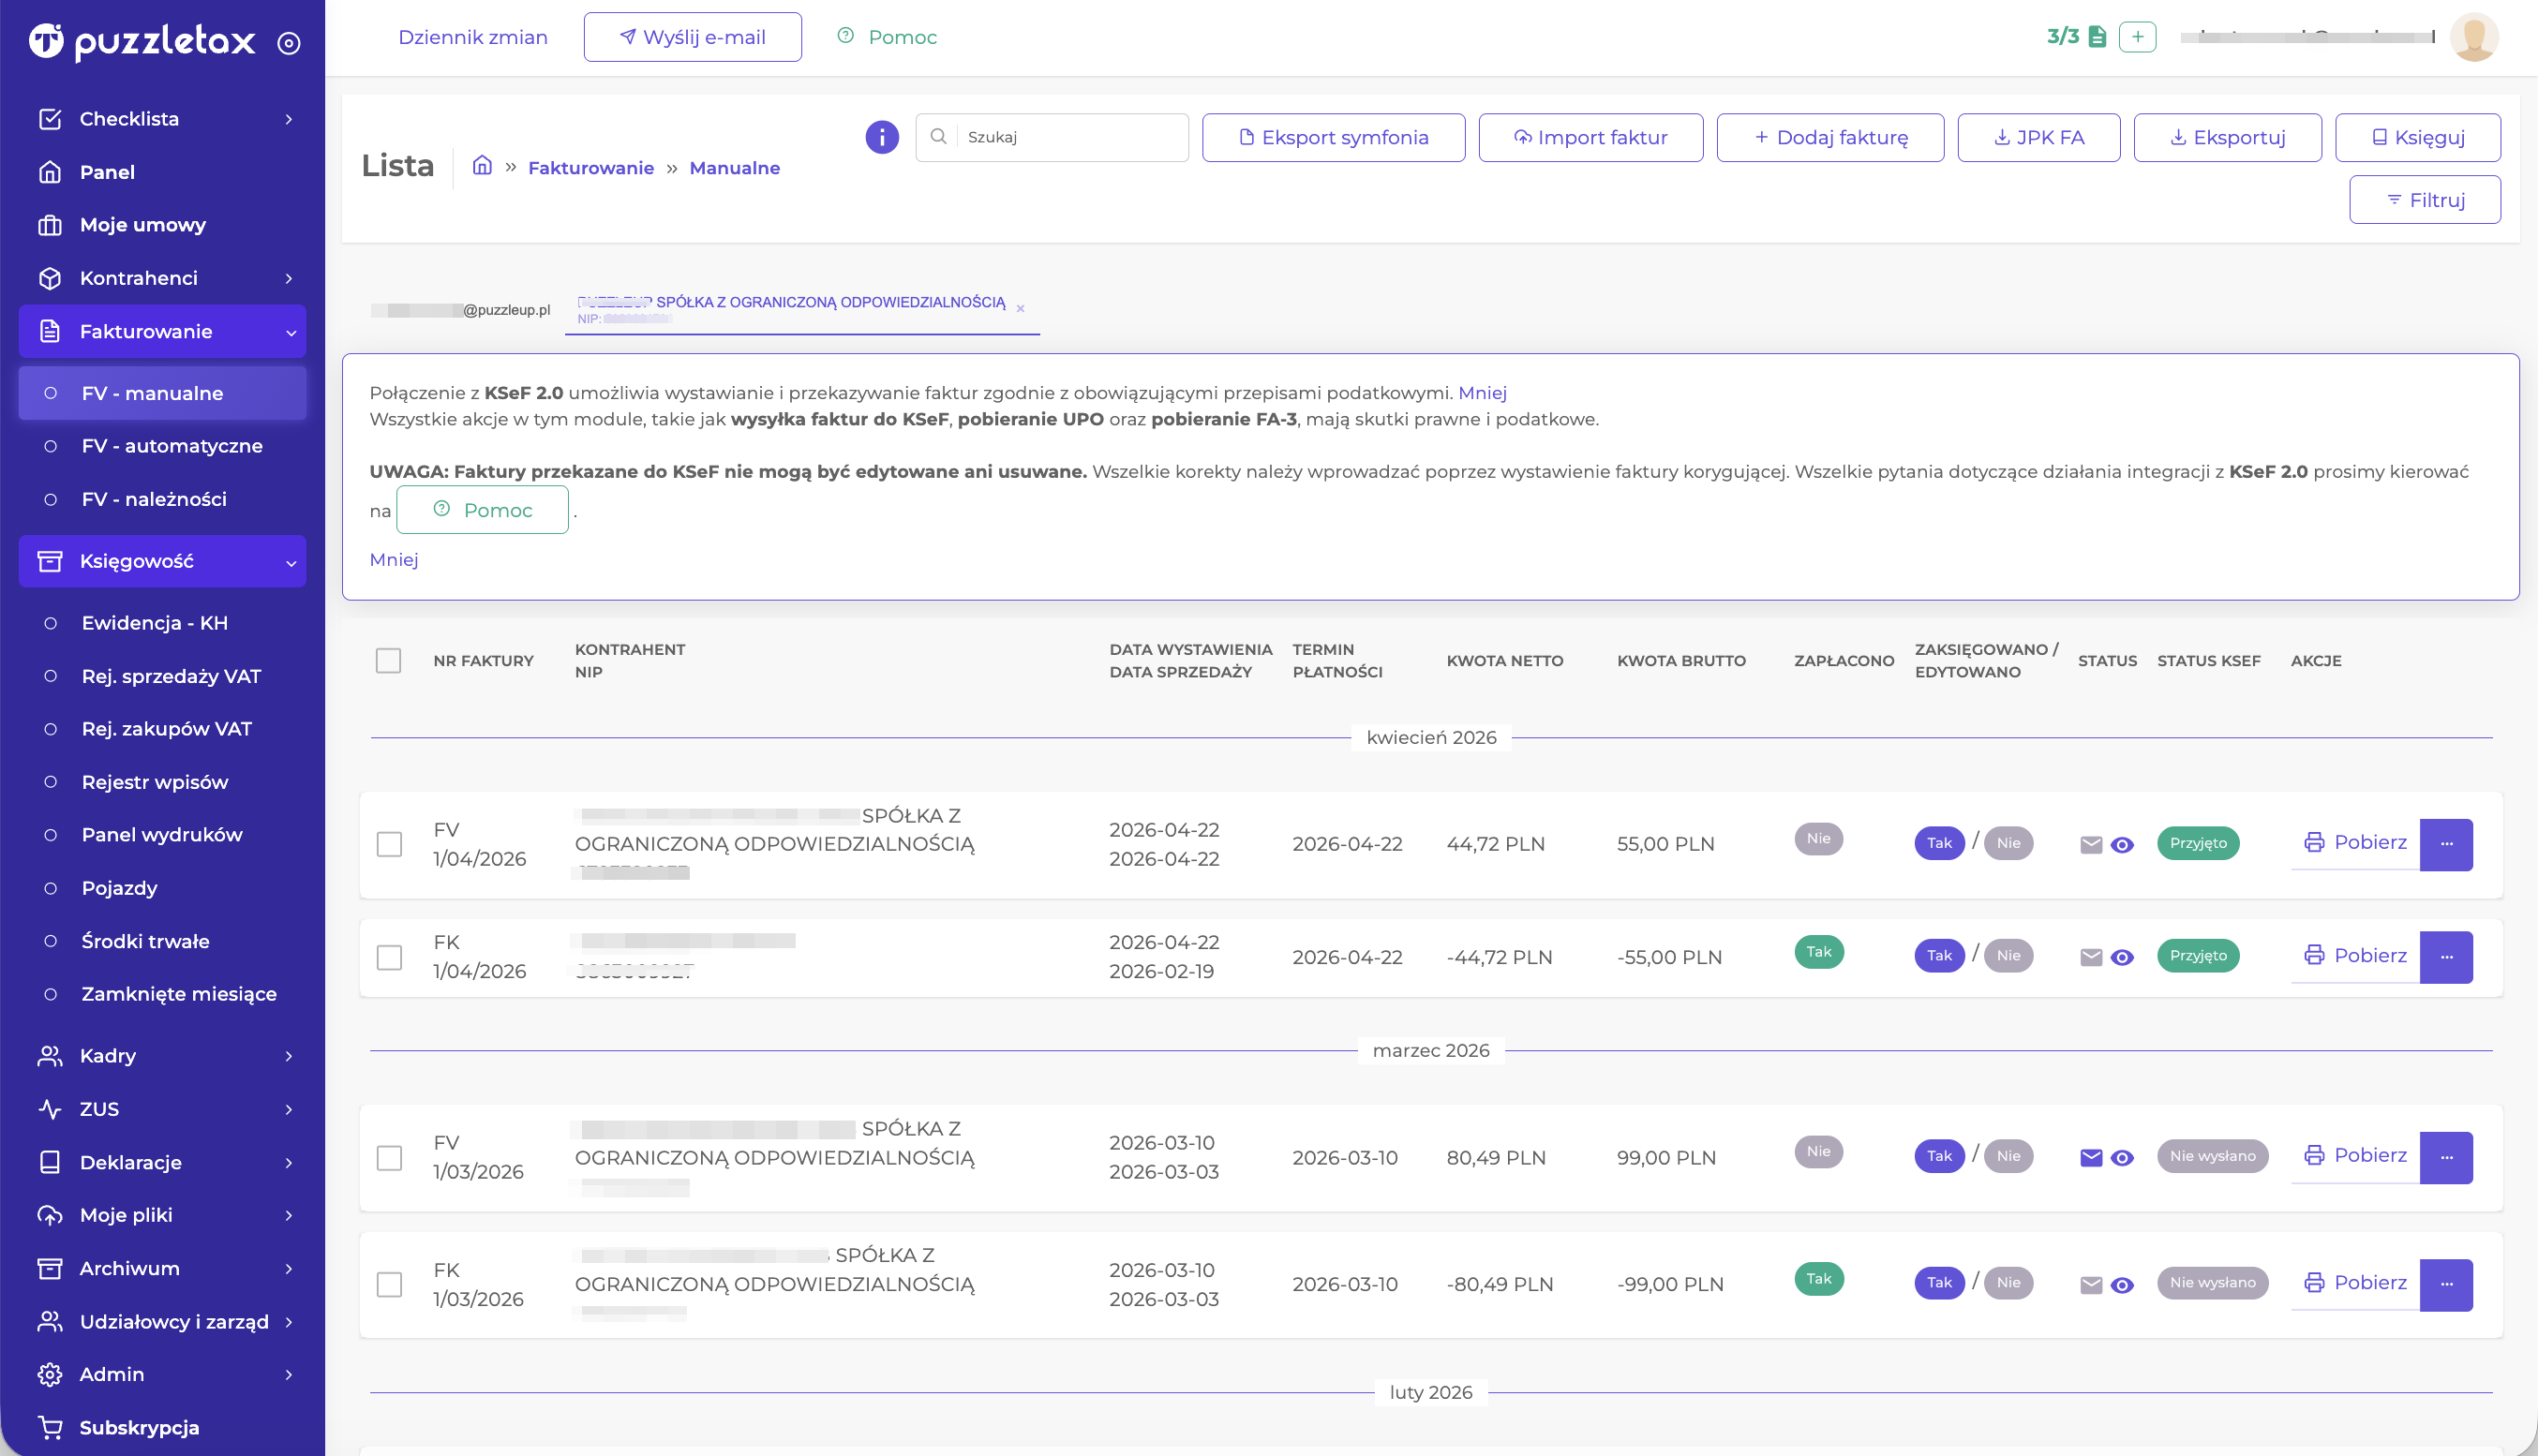Viewport: 2538px width, 1456px height.
Task: Select checkbox for invoice FK 1/03/2026
Action: click(x=389, y=1284)
